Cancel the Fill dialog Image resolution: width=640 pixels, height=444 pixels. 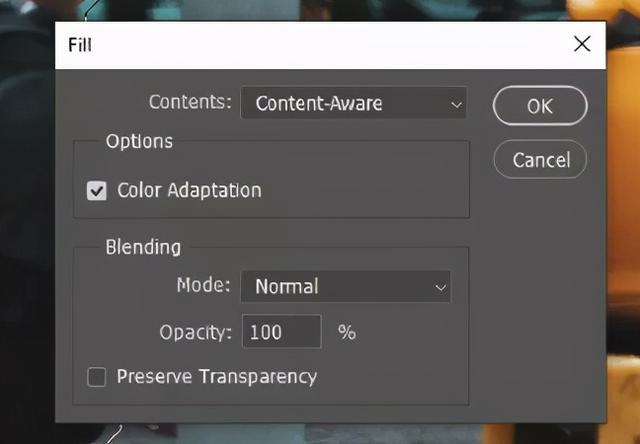[x=540, y=160]
